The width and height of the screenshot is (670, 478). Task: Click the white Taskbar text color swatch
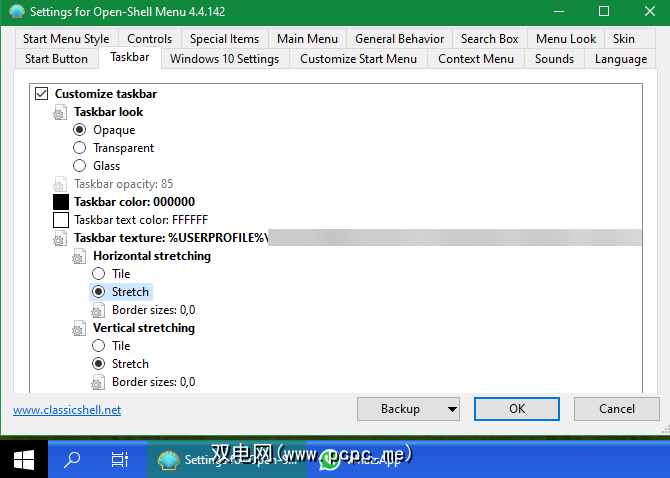click(x=61, y=220)
